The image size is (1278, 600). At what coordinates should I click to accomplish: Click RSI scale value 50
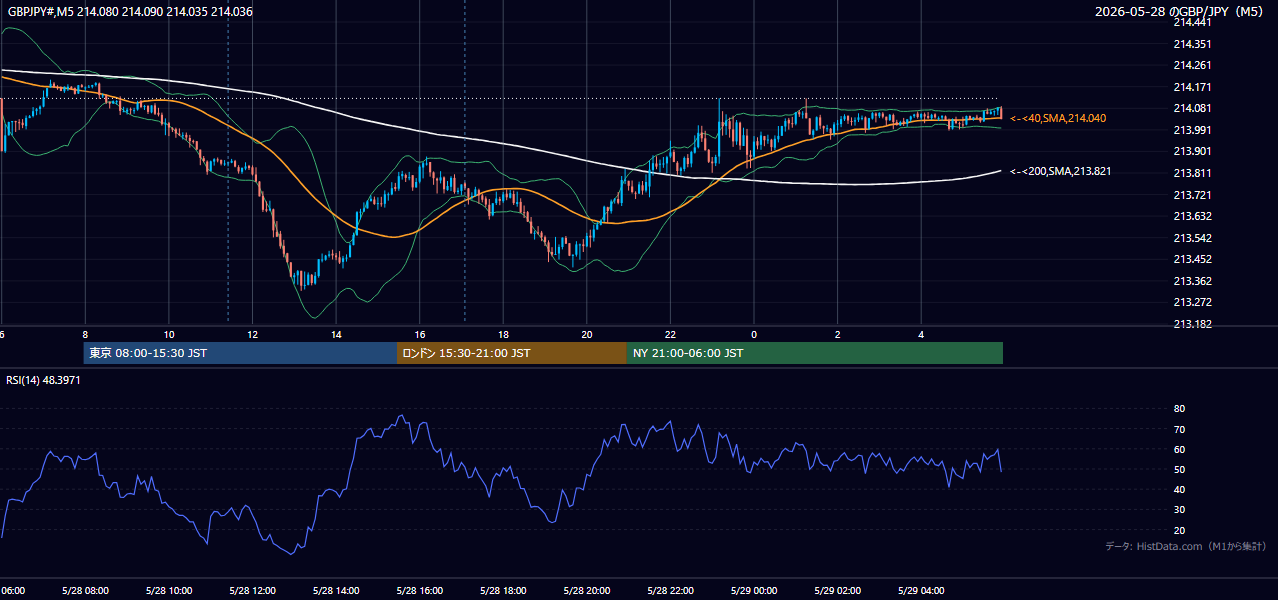pyautogui.click(x=1179, y=469)
